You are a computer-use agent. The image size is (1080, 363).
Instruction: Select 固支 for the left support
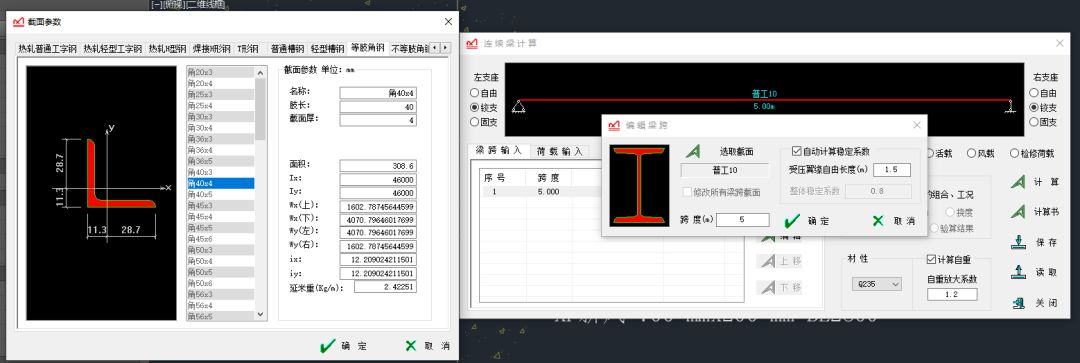[484, 122]
